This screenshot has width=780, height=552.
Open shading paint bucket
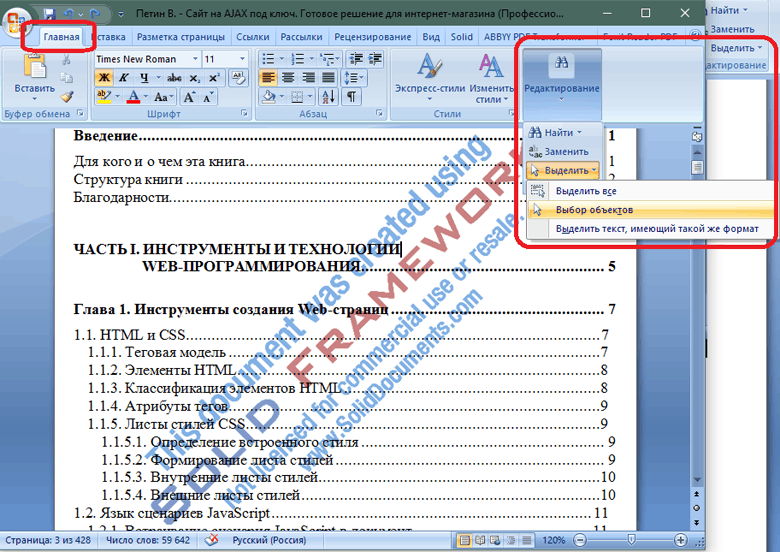click(x=269, y=96)
